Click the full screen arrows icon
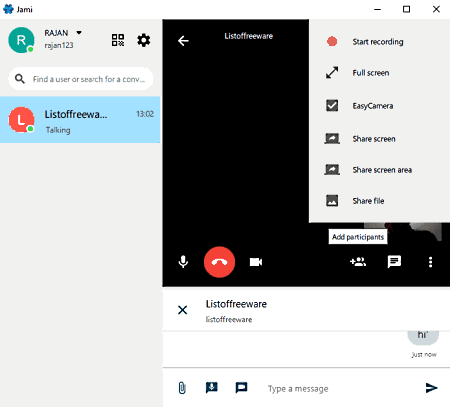Image resolution: width=450 pixels, height=407 pixels. coord(332,72)
